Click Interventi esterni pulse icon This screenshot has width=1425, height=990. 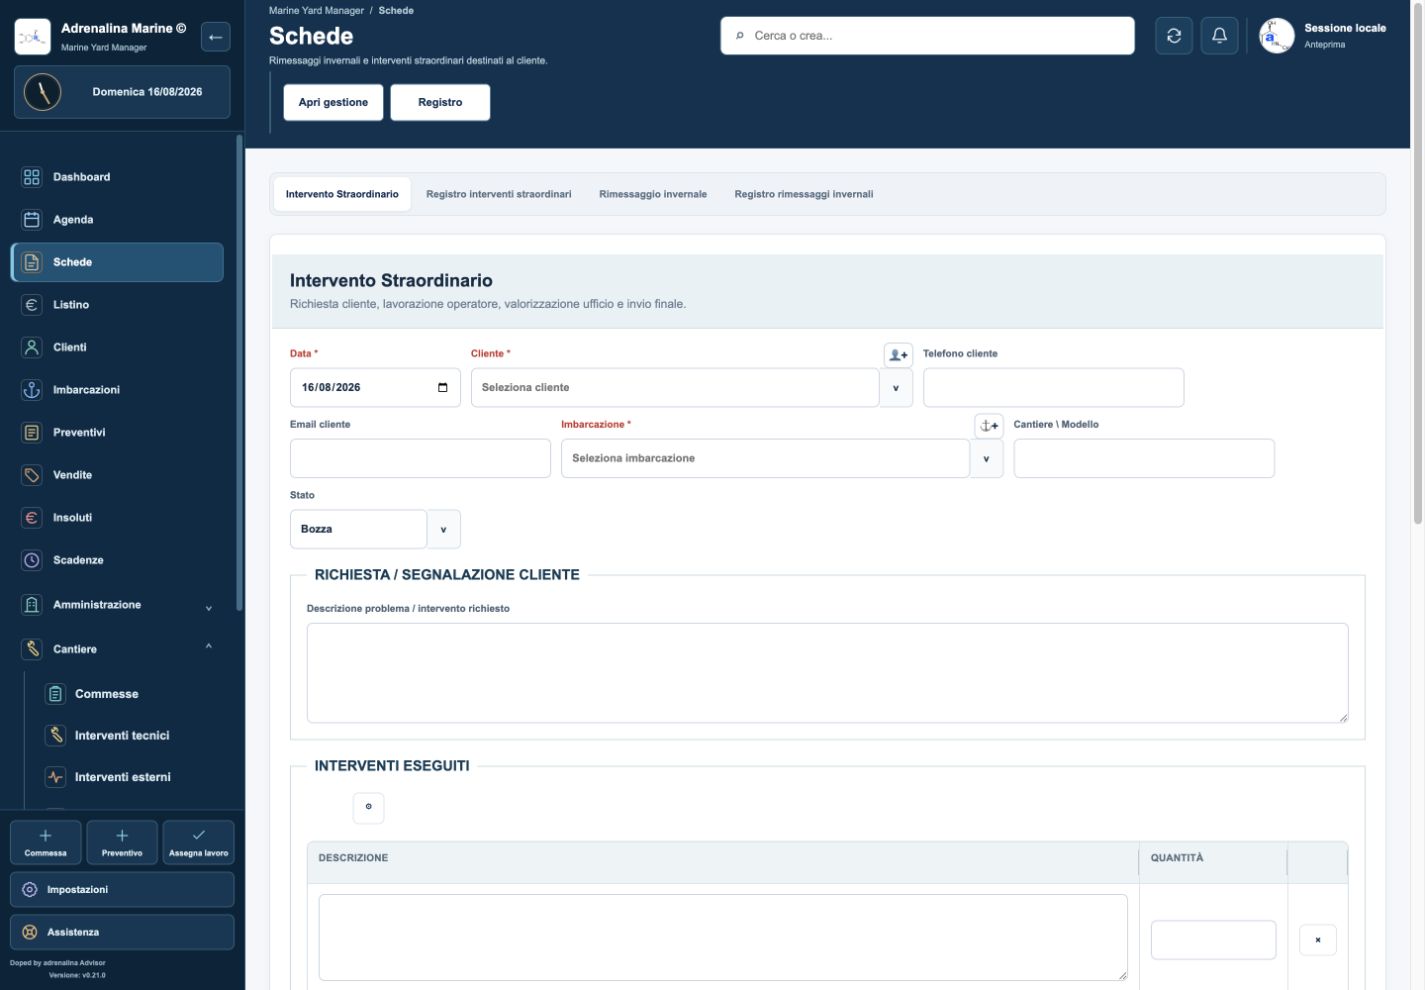pos(56,777)
